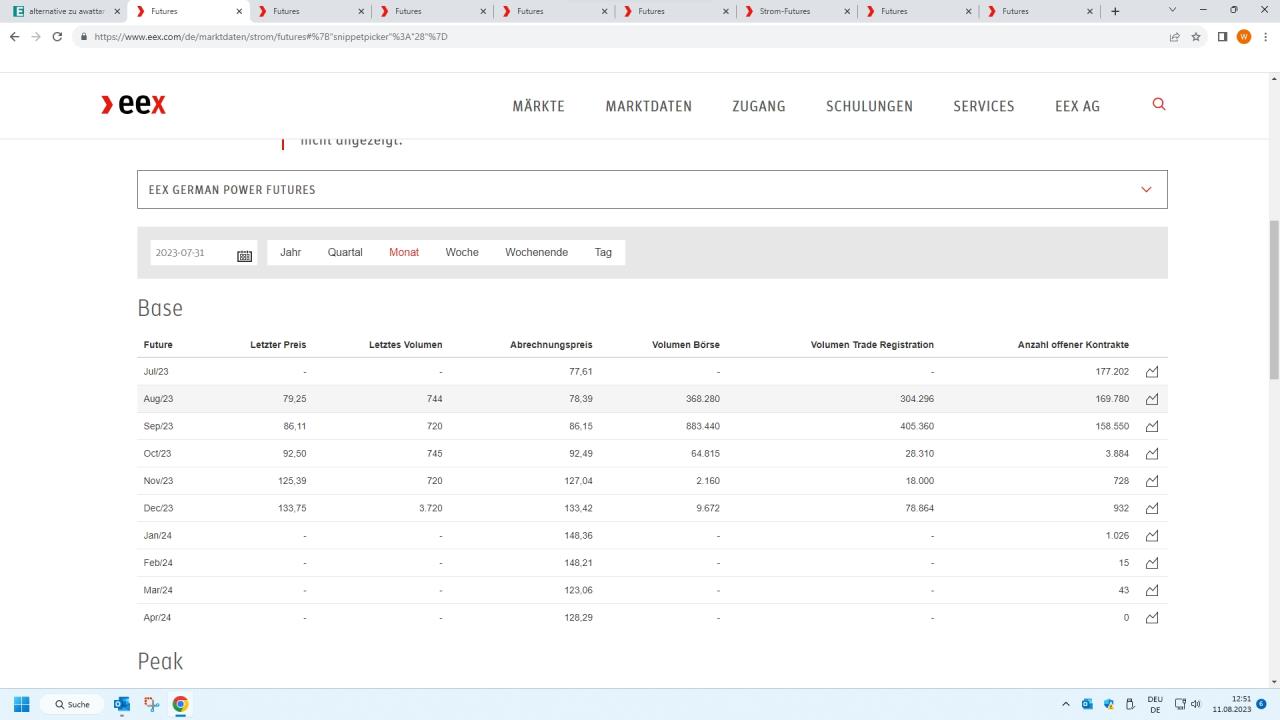
Task: Open the notification center badge
Action: point(1262,704)
